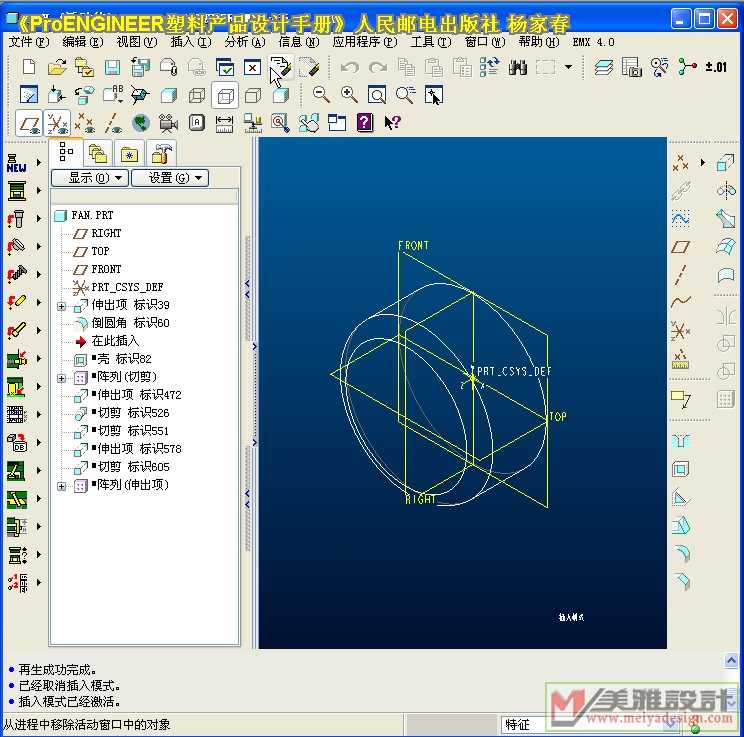Save the model with the floppy disk icon
Viewport: 744px width, 737px height.
click(112, 67)
